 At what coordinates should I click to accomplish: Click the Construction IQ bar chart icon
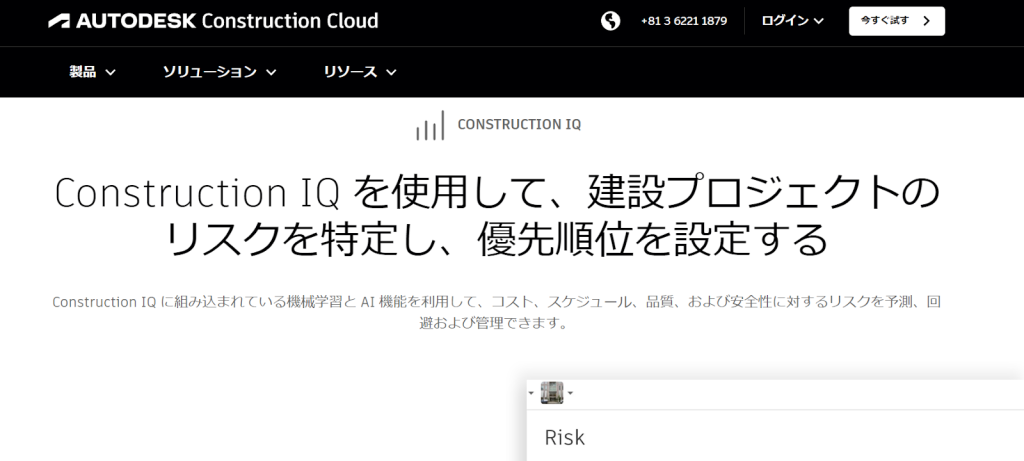click(x=430, y=125)
